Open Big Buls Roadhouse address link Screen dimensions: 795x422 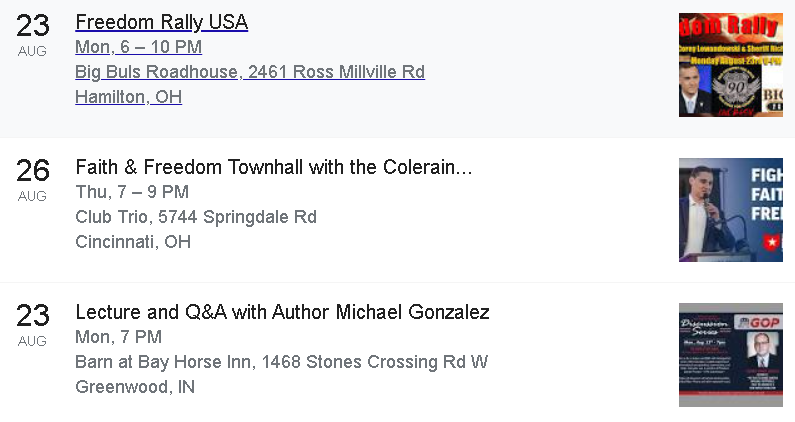[250, 72]
